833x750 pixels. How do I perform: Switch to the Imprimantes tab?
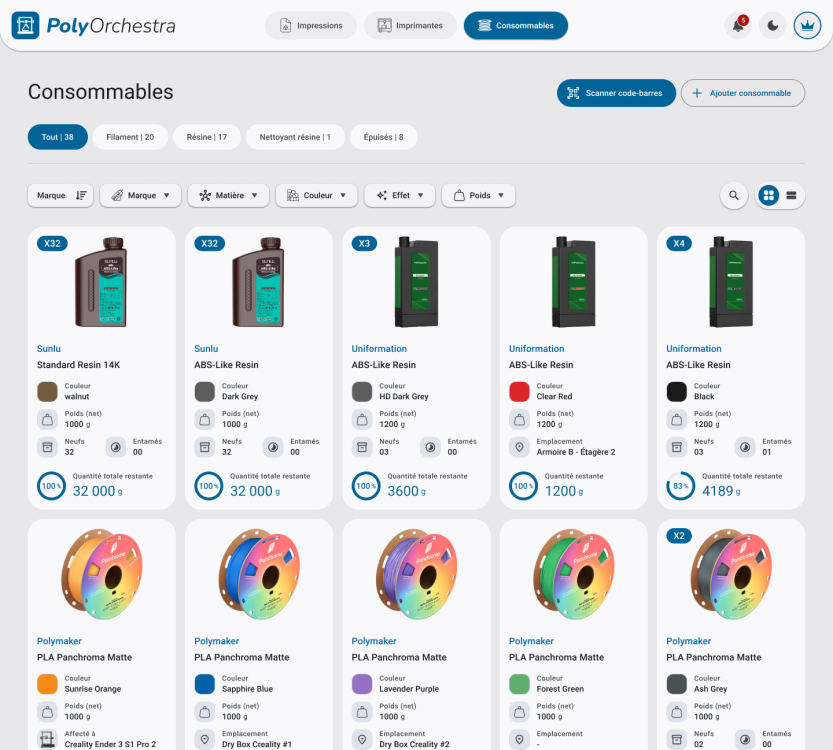point(410,25)
